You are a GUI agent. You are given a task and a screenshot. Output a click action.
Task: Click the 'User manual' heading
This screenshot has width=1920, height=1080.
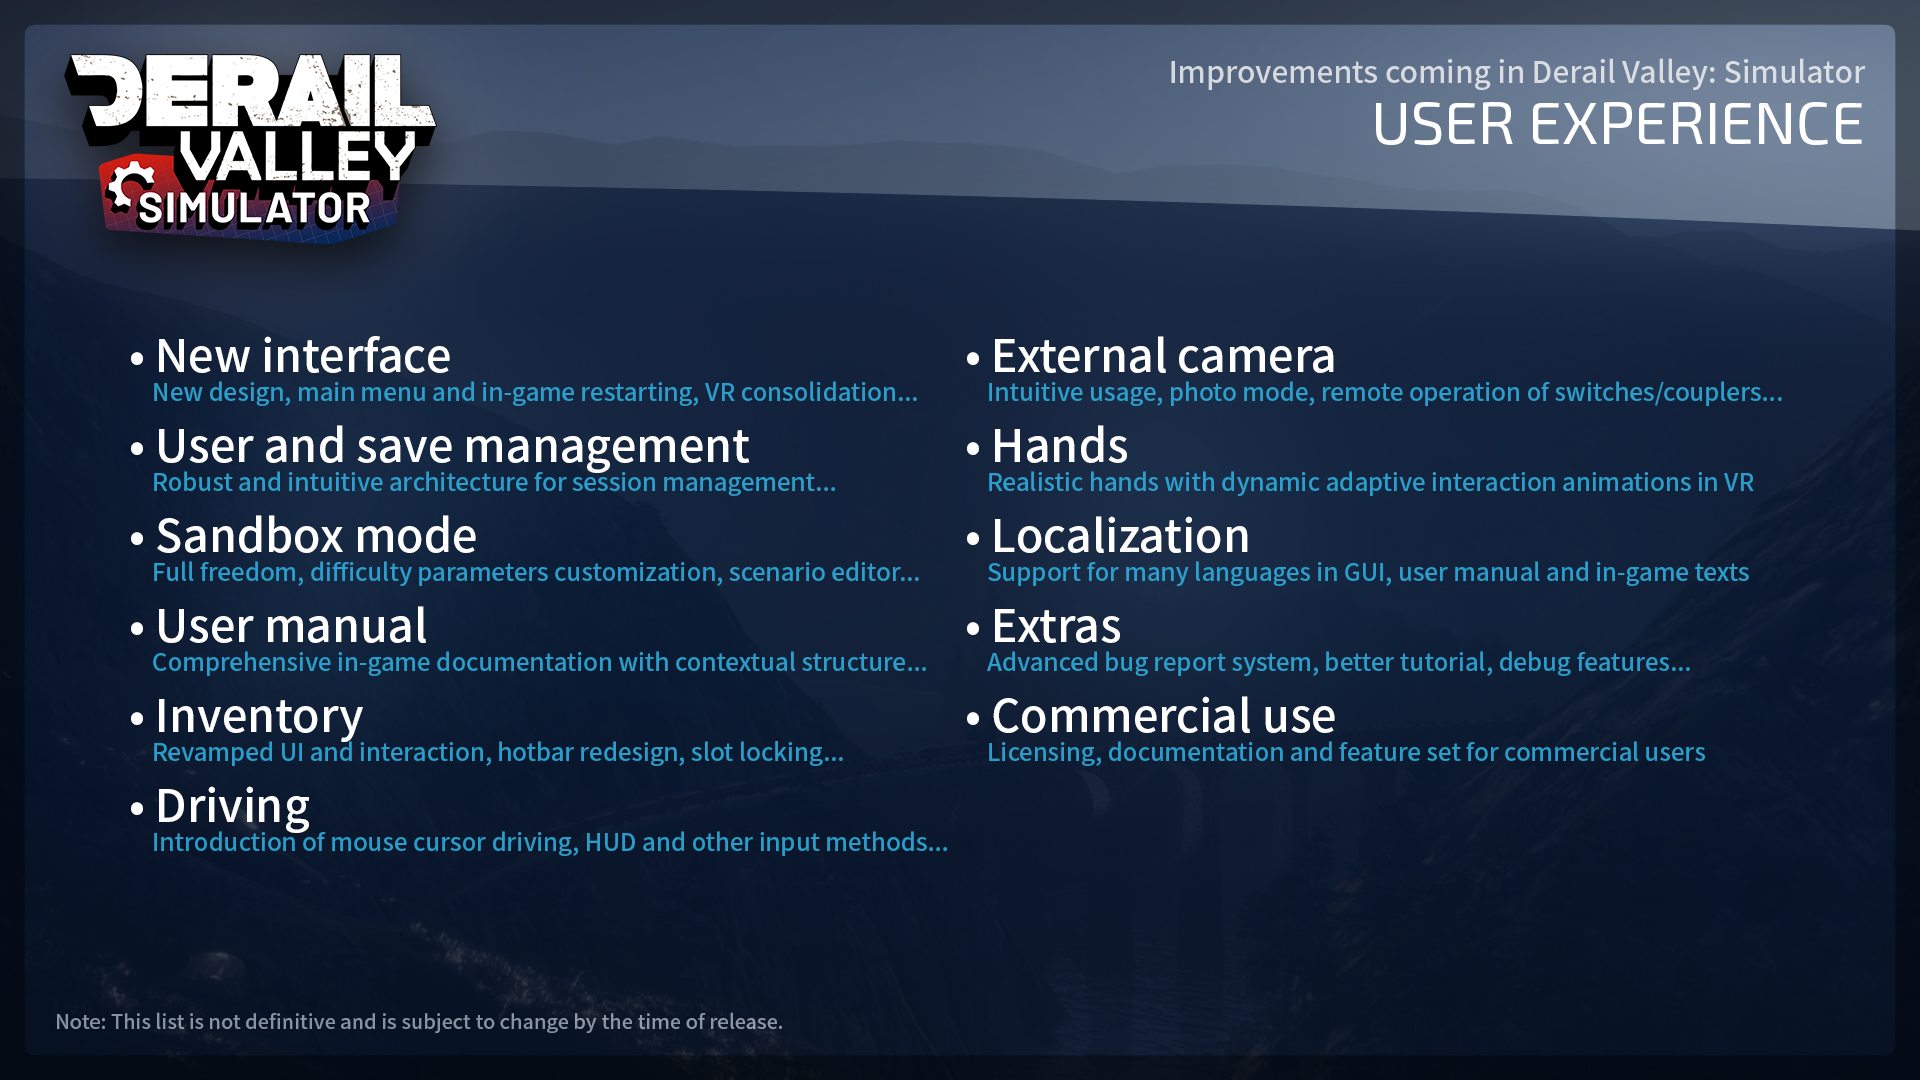point(291,625)
